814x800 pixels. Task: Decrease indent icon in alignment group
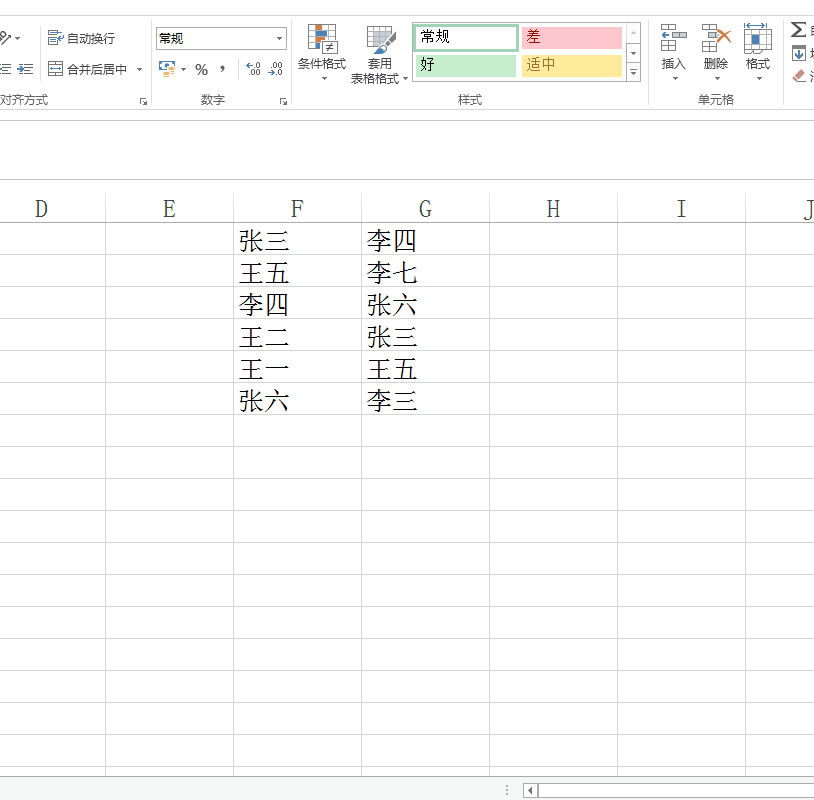[x=6, y=69]
